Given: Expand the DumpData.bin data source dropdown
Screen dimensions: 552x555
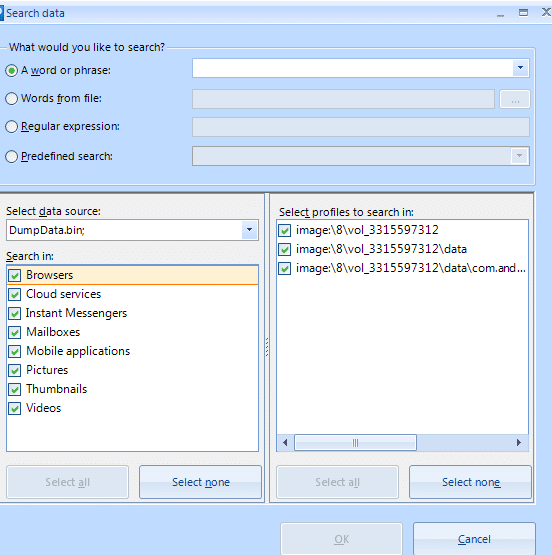Looking at the screenshot, I should click(x=249, y=230).
